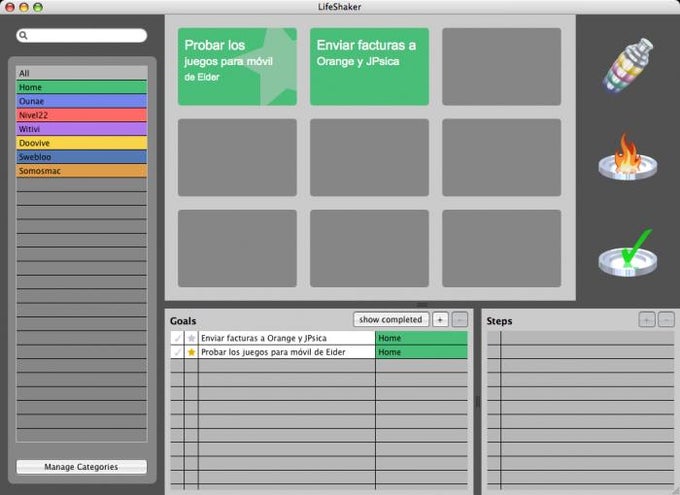Click Home cell of Probar los juegos row

click(x=422, y=352)
